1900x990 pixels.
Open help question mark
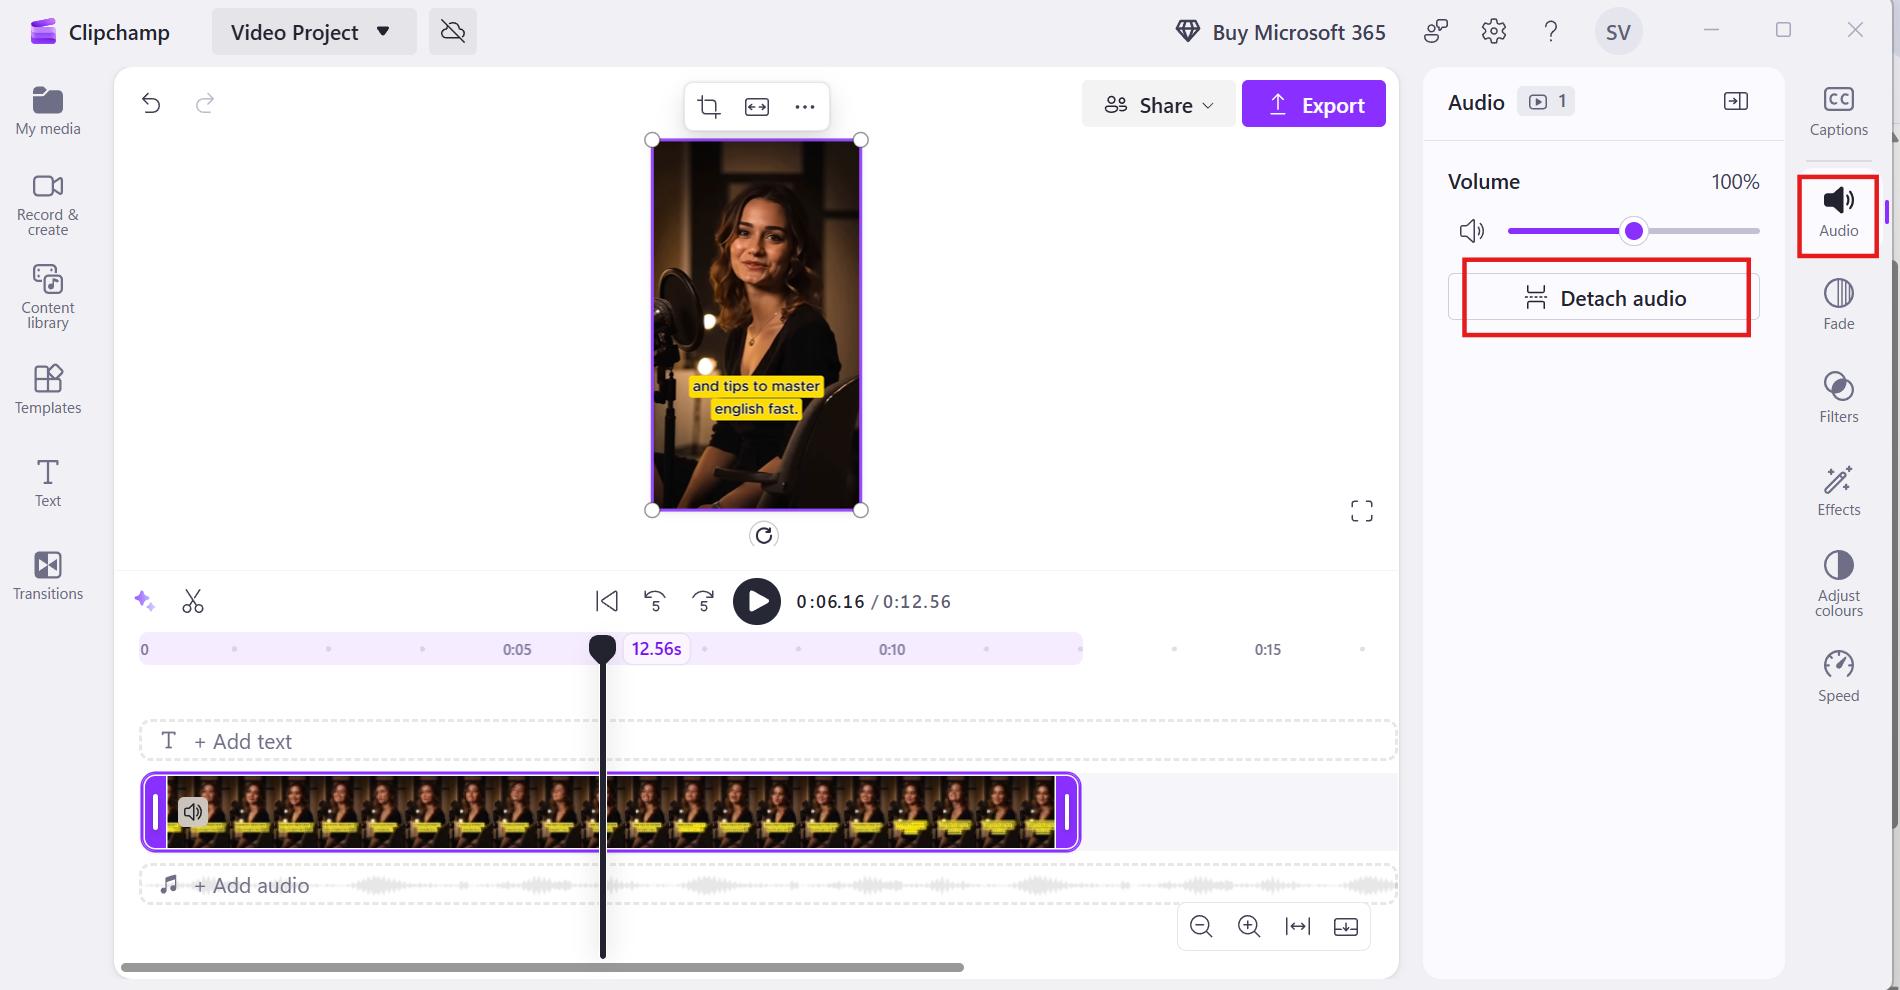1550,31
